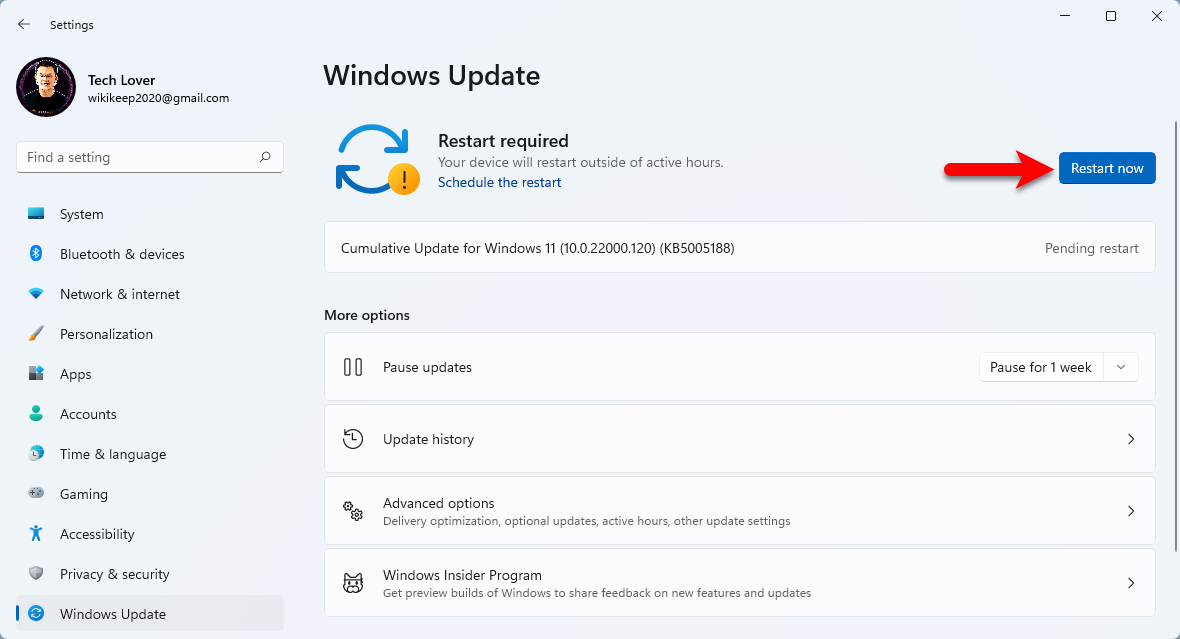1180x639 pixels.
Task: Click the Gaming controller icon
Action: coord(36,493)
